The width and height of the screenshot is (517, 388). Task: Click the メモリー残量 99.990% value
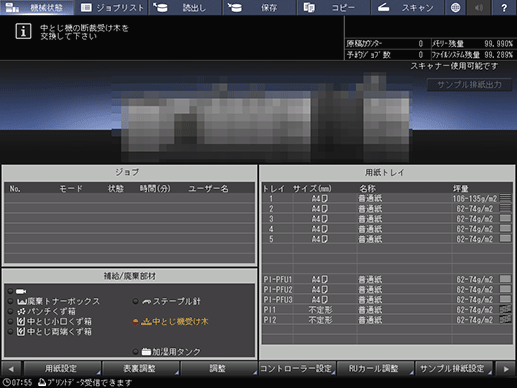pos(498,44)
